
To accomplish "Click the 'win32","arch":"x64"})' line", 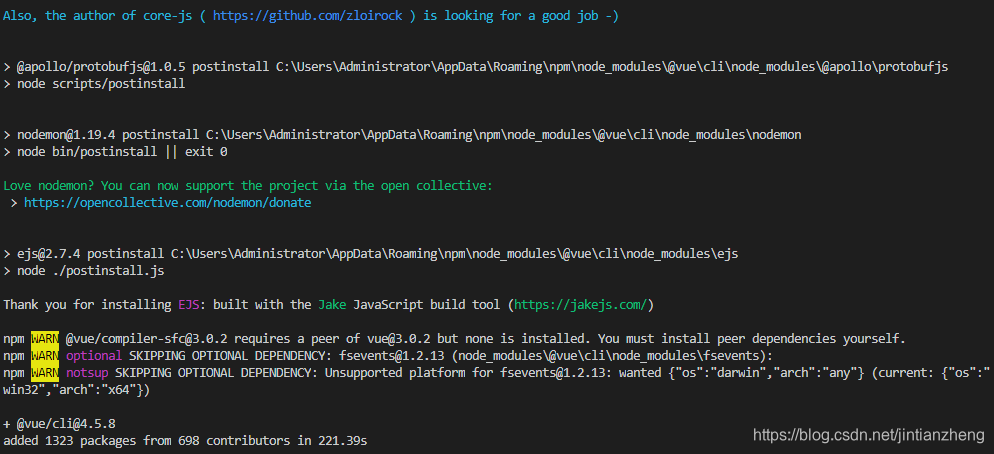I will pos(77,390).
